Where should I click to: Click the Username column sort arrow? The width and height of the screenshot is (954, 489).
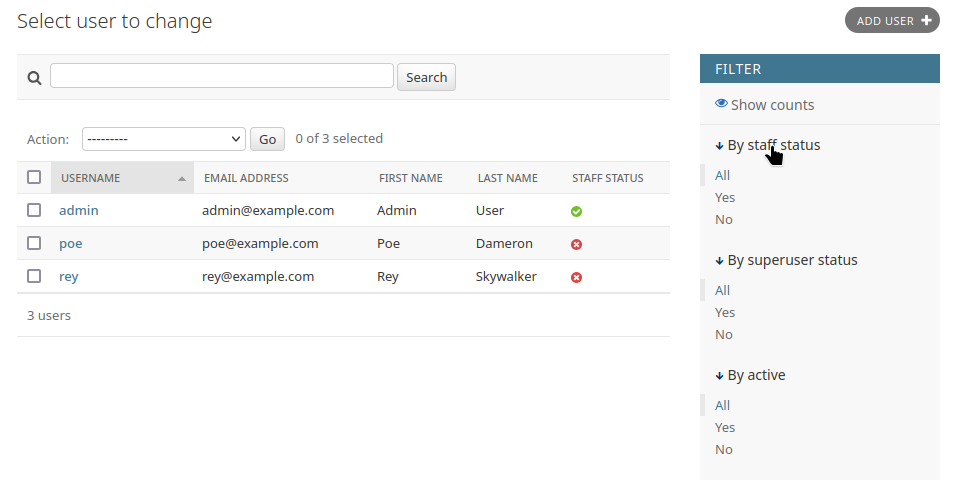pyautogui.click(x=181, y=179)
